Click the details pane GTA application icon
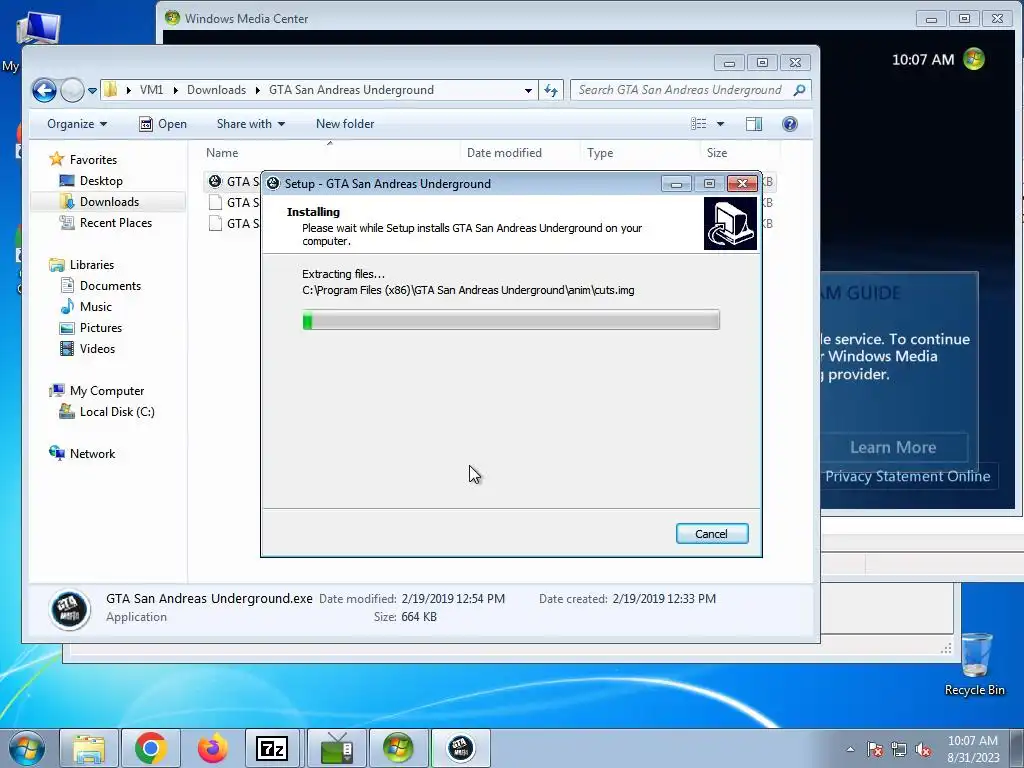Viewport: 1024px width, 768px height. (x=70, y=609)
